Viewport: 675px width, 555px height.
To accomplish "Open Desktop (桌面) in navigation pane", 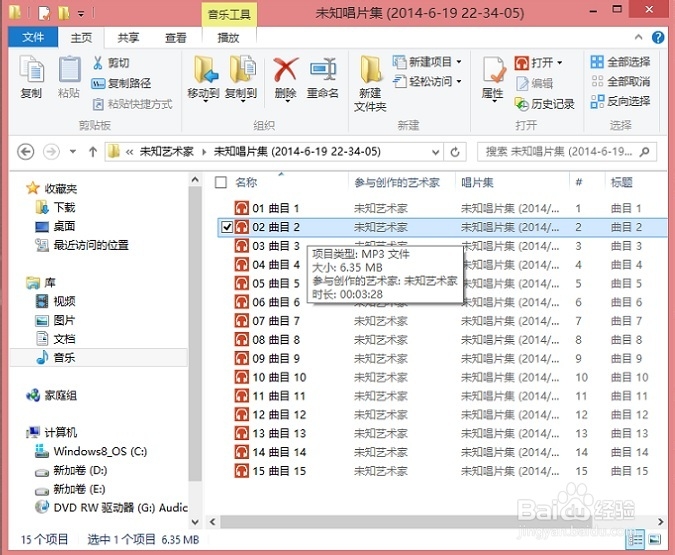I will click(x=56, y=226).
